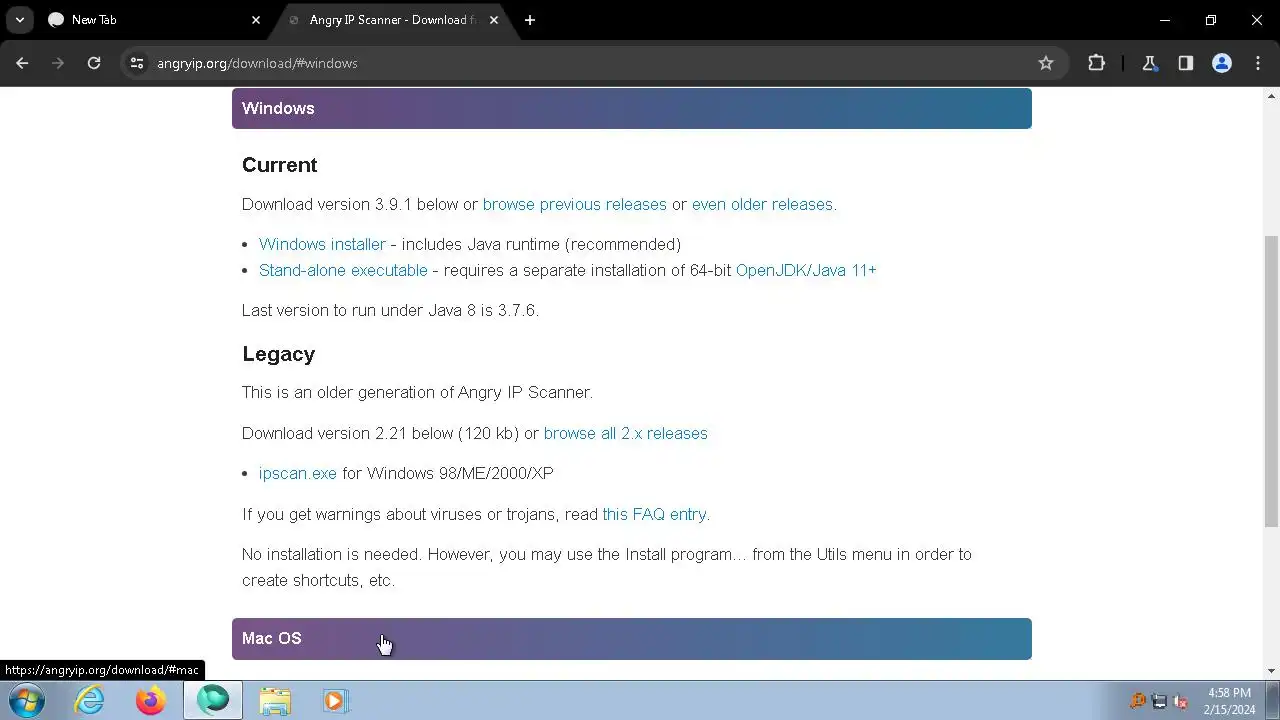This screenshot has height=720, width=1280.
Task: Open the Extensions puzzle icon
Action: point(1097,63)
